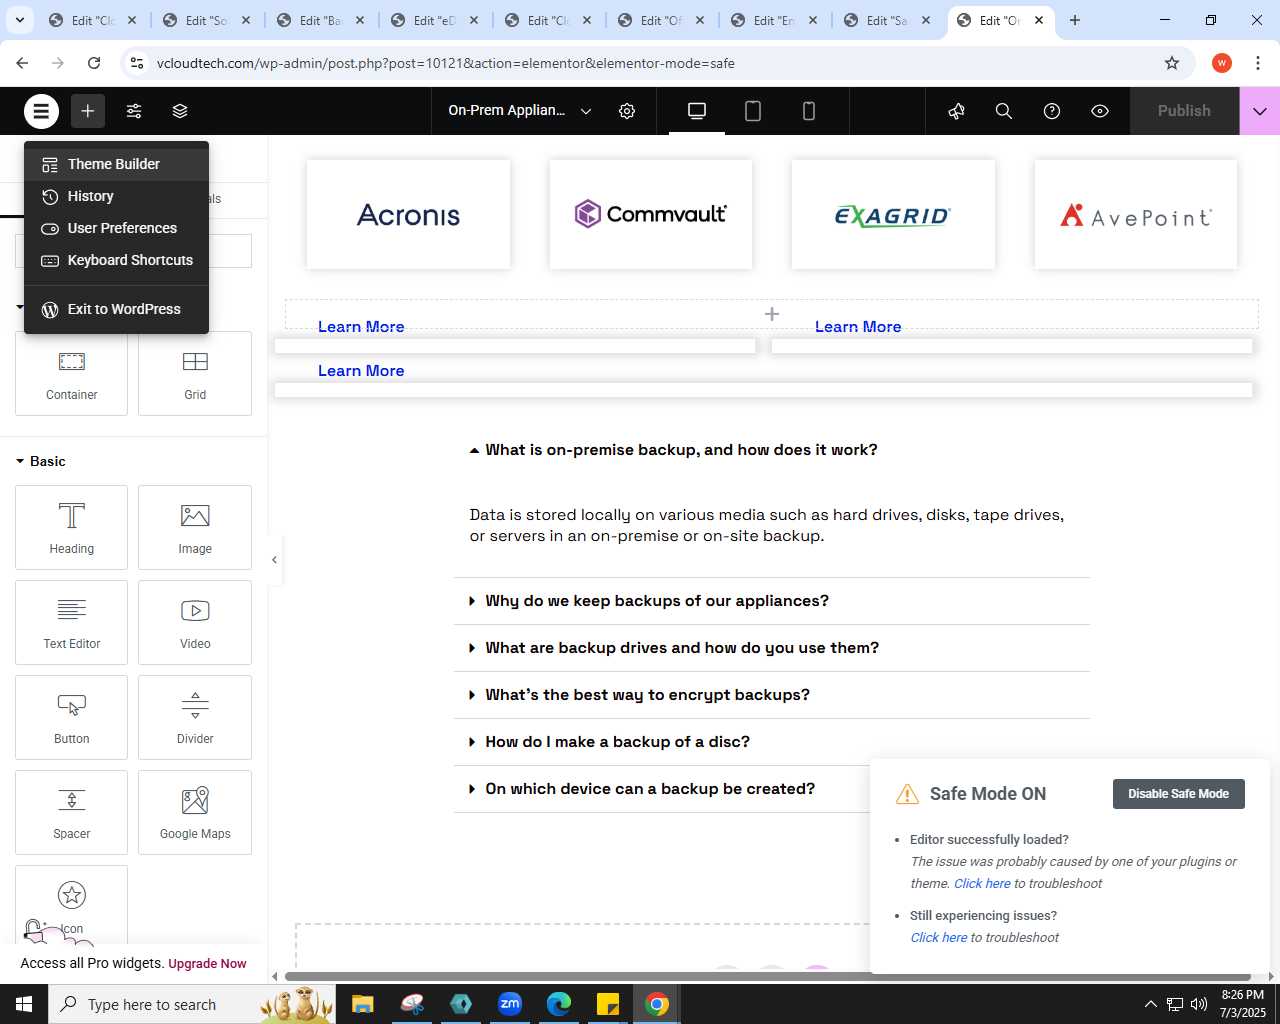1280x1024 pixels.
Task: Open Keyboard Shortcuts menu entry
Action: [116, 260]
